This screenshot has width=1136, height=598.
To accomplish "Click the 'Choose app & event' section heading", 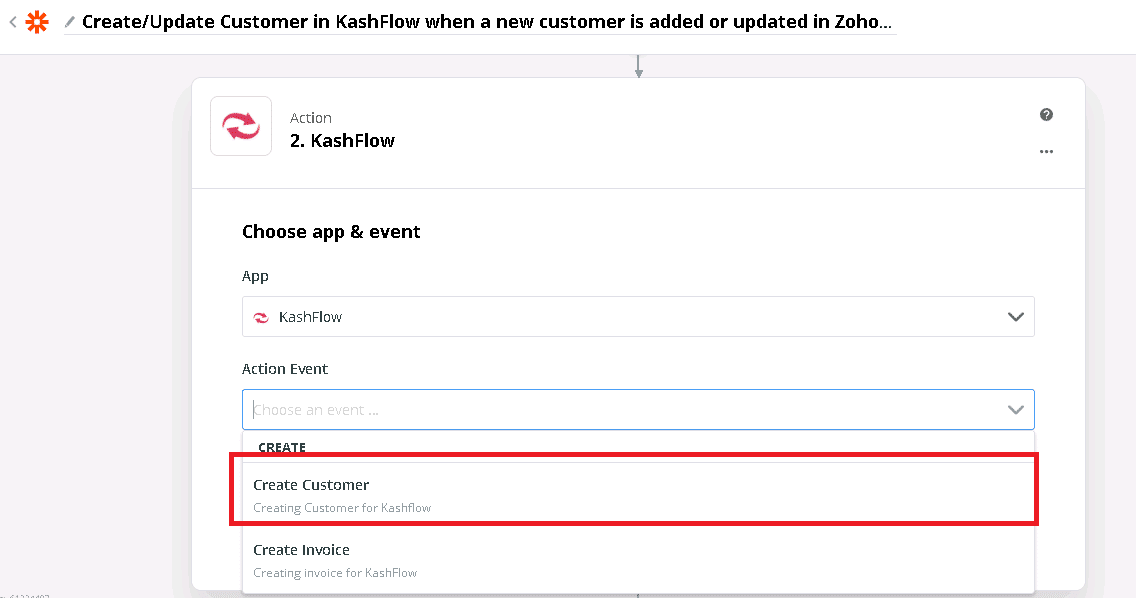I will click(x=331, y=232).
